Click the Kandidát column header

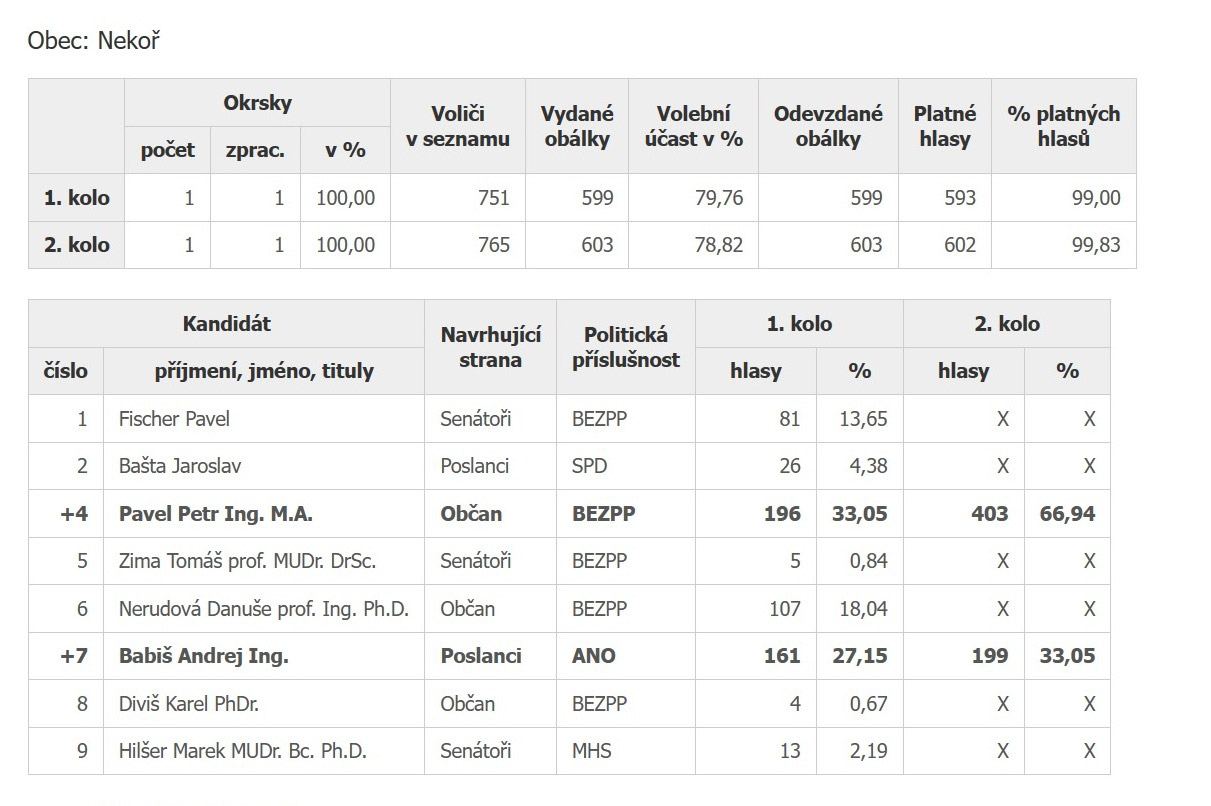click(x=226, y=324)
